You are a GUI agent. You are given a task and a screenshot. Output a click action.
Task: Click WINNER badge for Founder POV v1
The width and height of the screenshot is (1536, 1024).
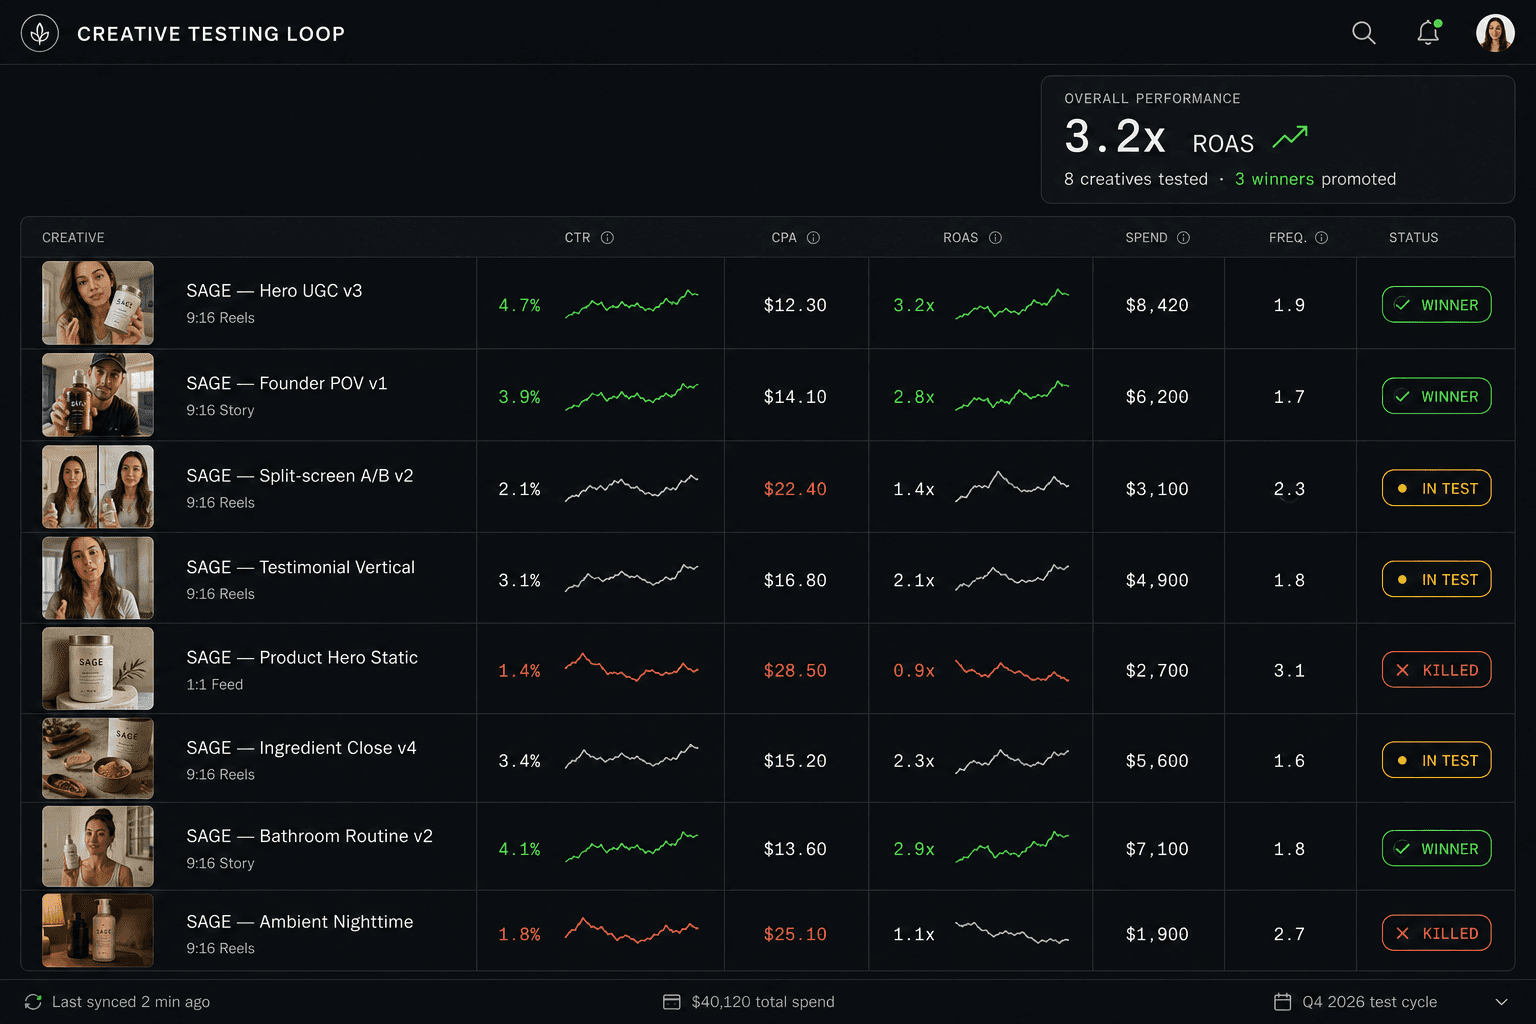point(1436,396)
